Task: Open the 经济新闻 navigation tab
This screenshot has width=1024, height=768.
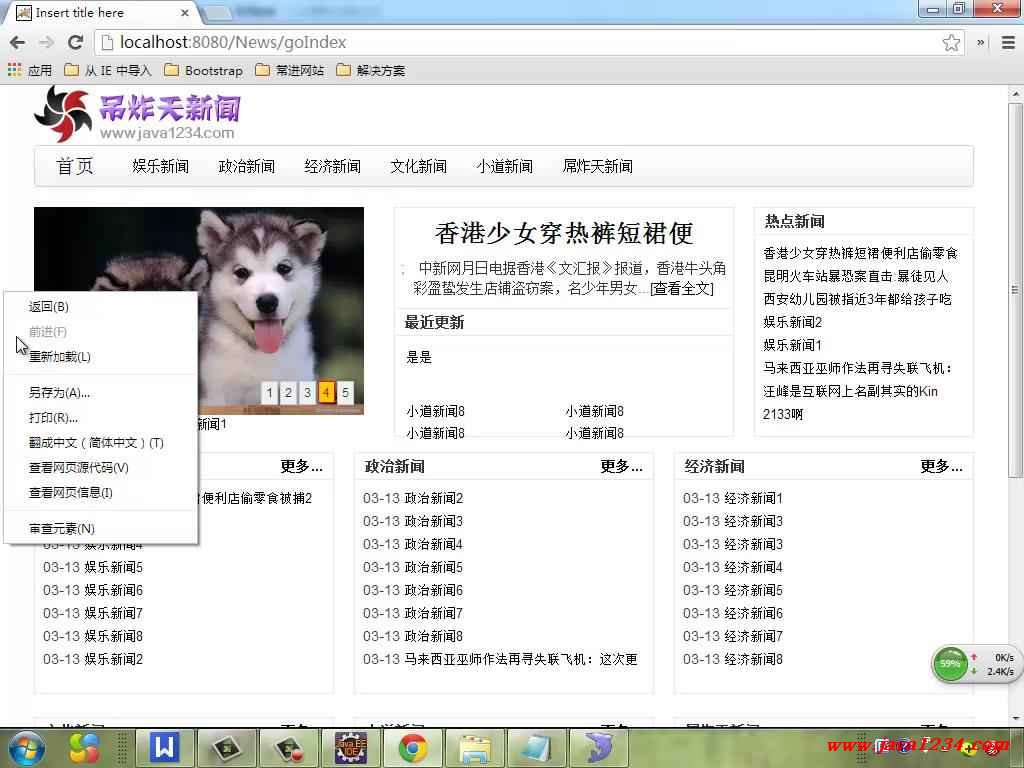Action: click(332, 167)
